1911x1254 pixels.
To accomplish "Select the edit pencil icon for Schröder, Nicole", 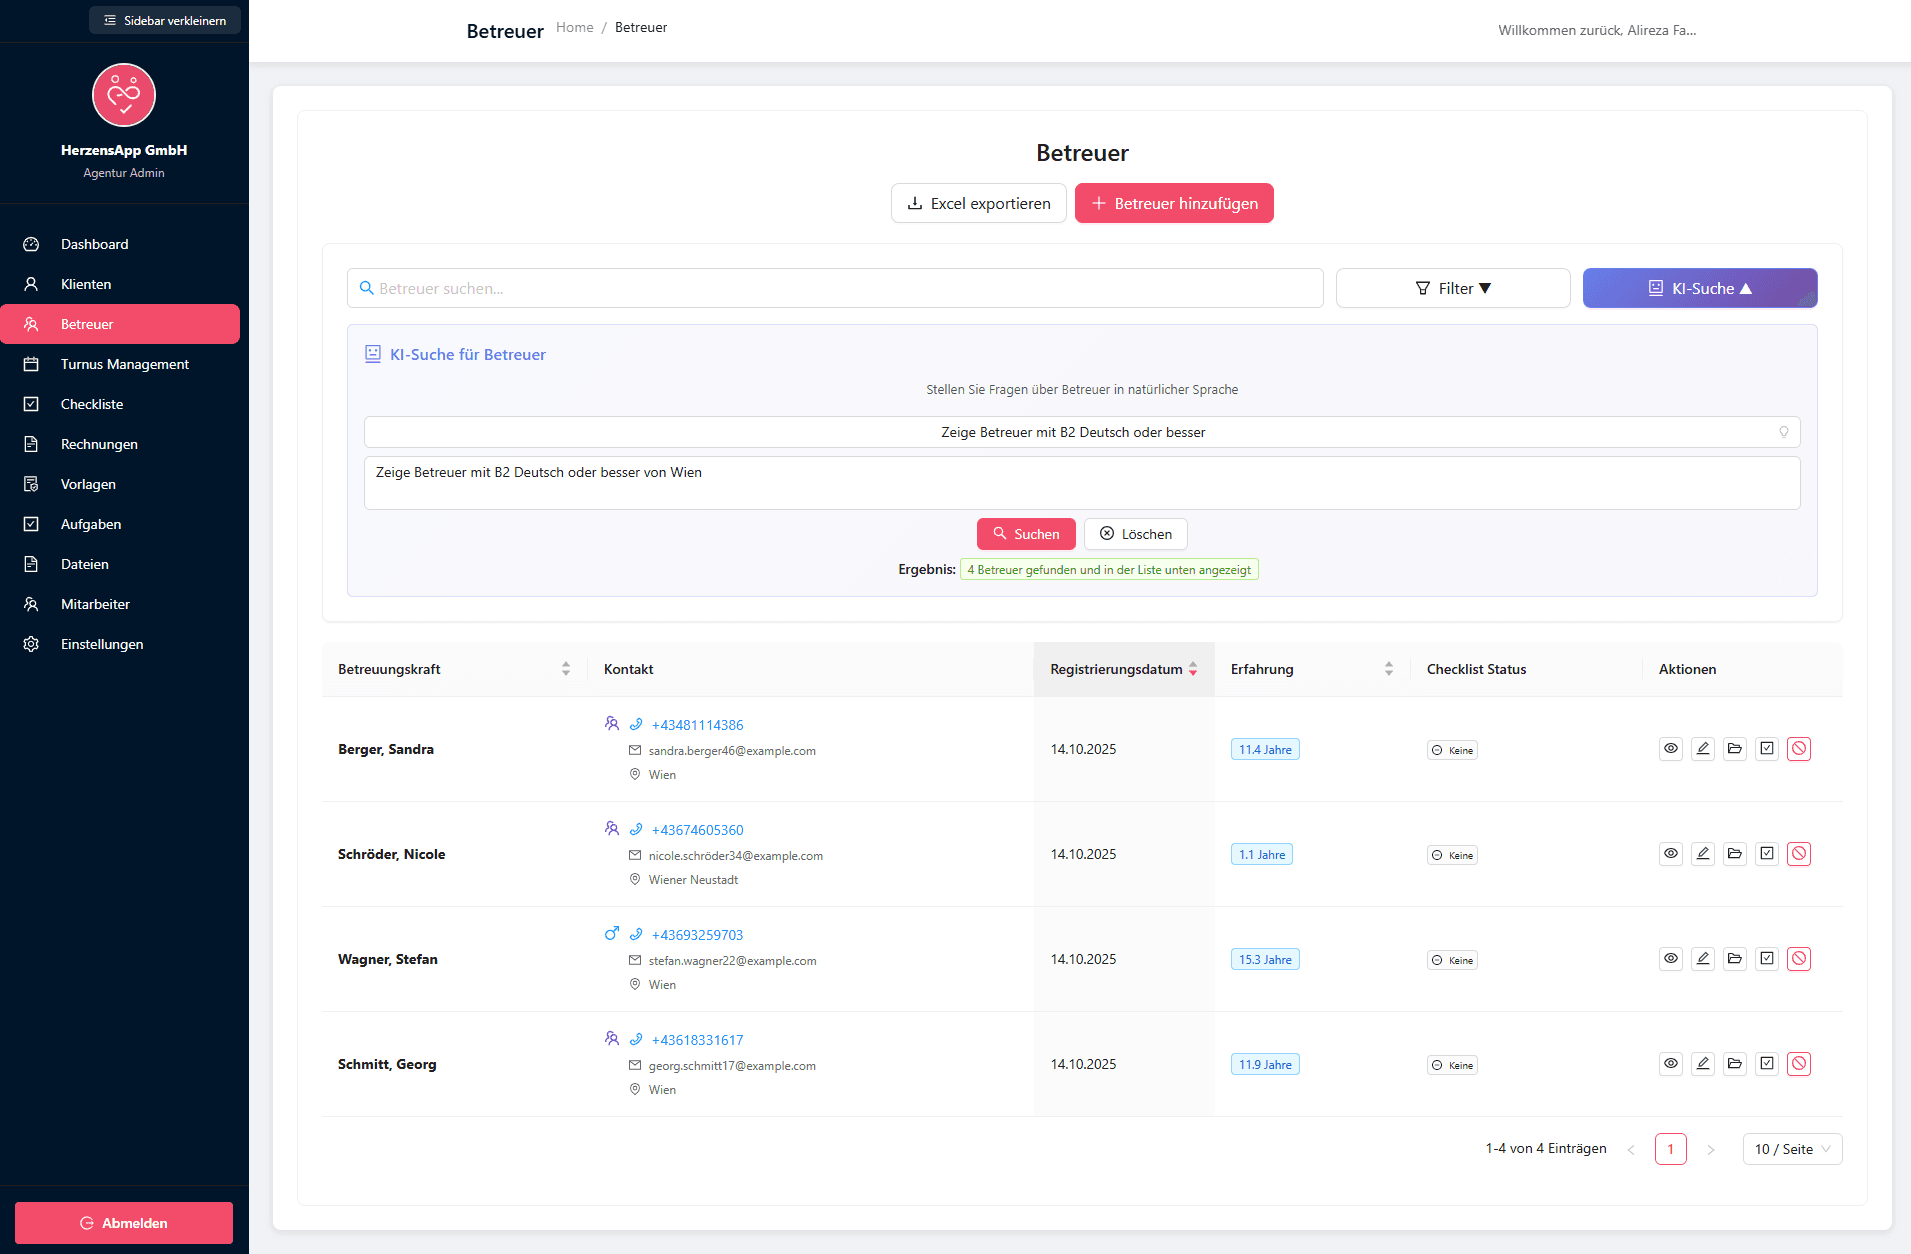I will point(1703,853).
